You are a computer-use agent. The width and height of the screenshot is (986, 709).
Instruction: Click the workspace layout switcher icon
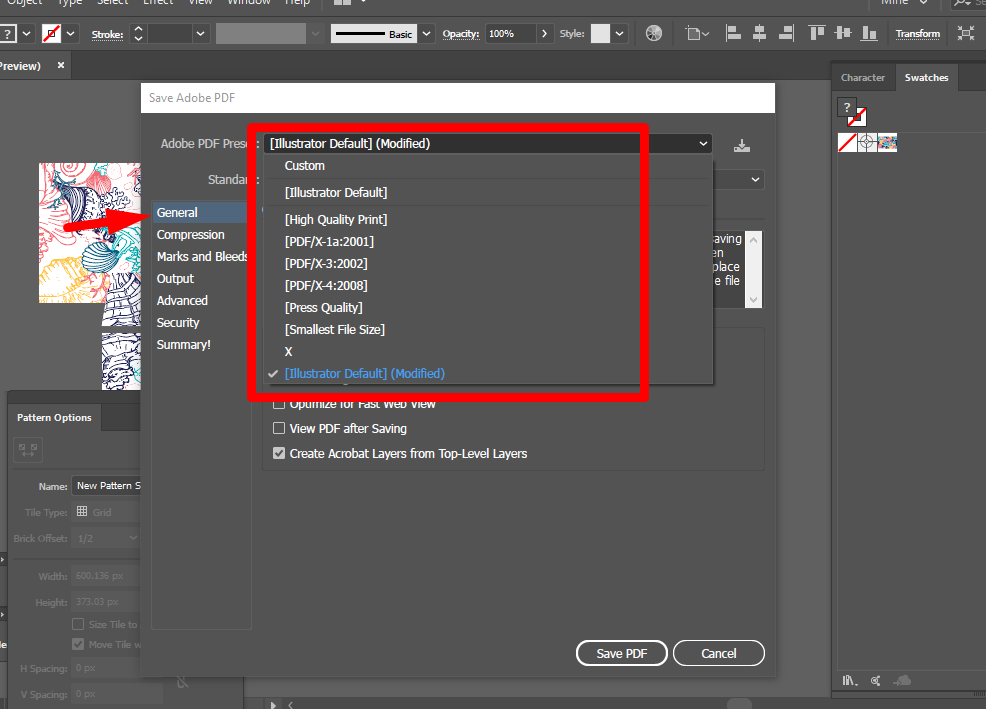coord(349,3)
